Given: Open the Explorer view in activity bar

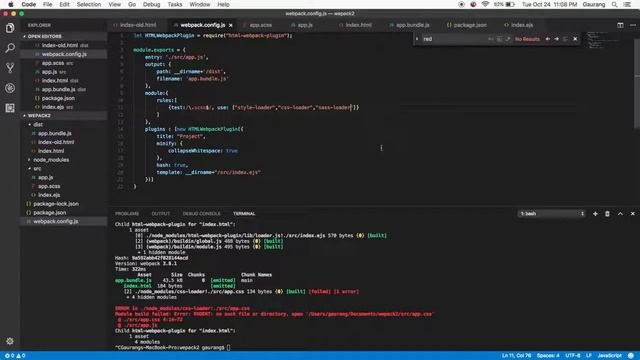Looking at the screenshot, I should (10, 28).
